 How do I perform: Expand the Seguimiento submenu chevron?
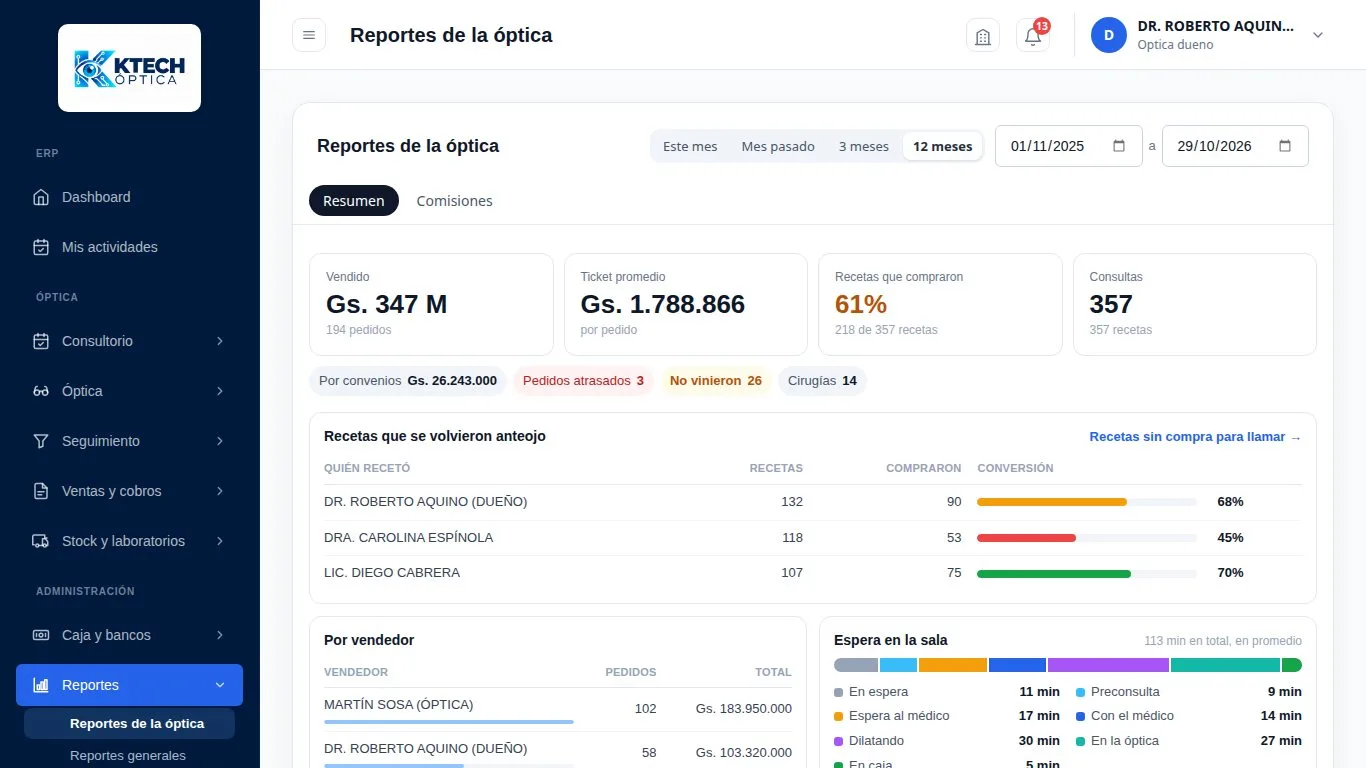tap(219, 441)
